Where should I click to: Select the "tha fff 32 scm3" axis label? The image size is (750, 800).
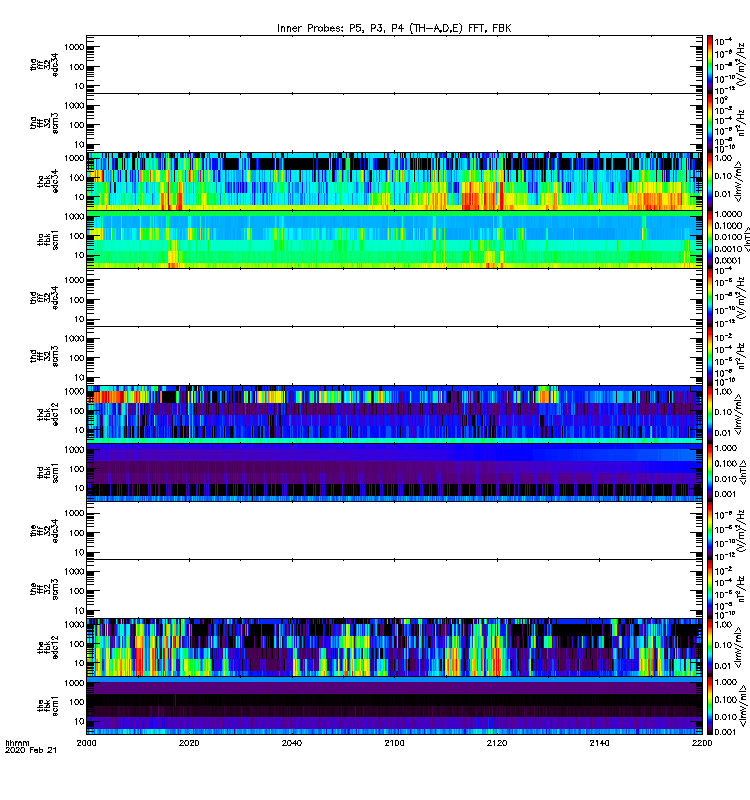tap(44, 123)
